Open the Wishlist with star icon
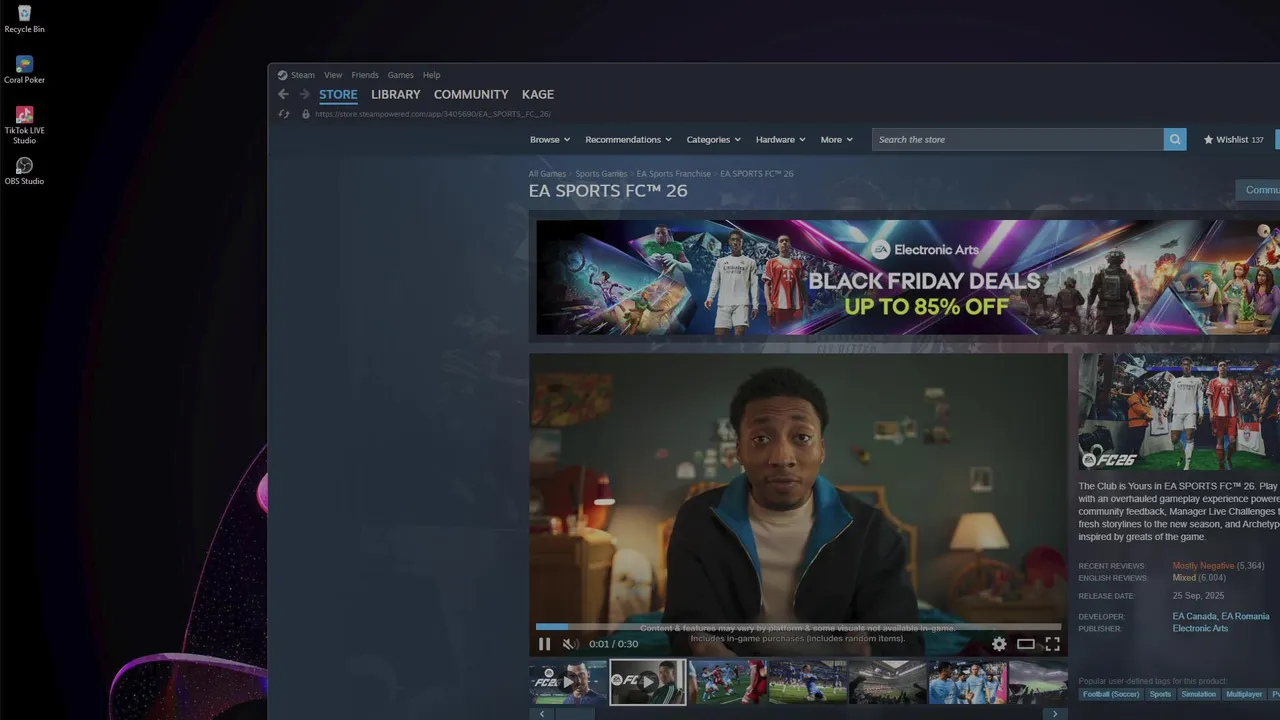 1234,140
